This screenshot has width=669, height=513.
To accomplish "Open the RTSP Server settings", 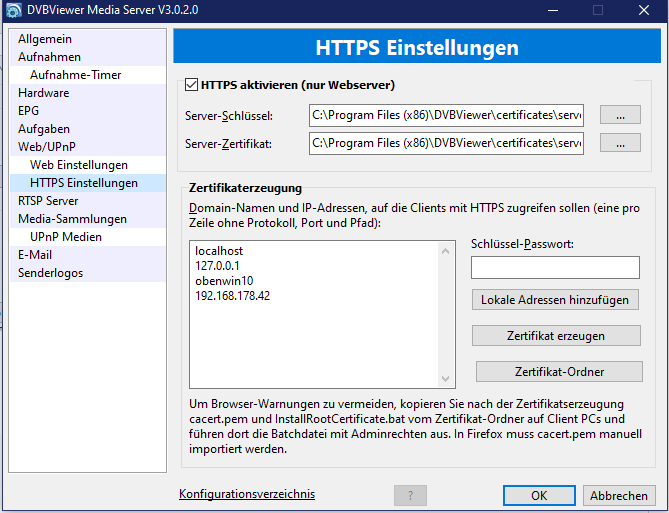I will (x=87, y=201).
